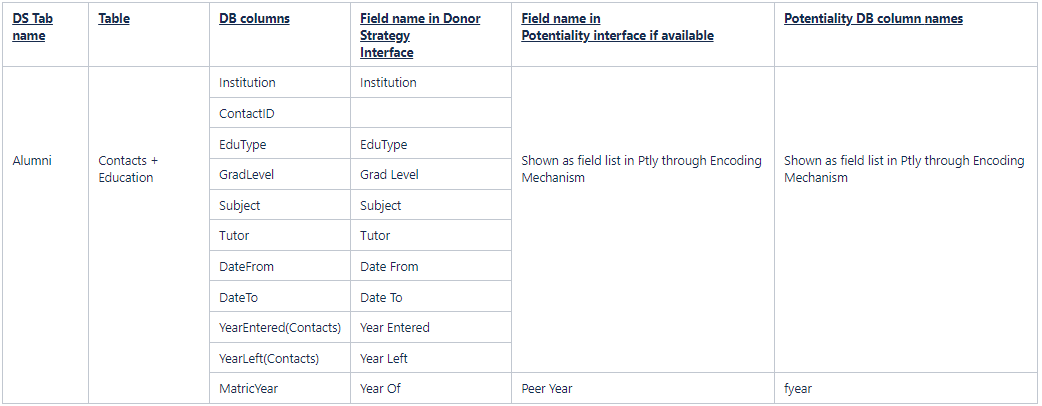Viewport: 1042px width, 406px height.
Task: Select the 'MatricYear' cell
Action: point(249,389)
